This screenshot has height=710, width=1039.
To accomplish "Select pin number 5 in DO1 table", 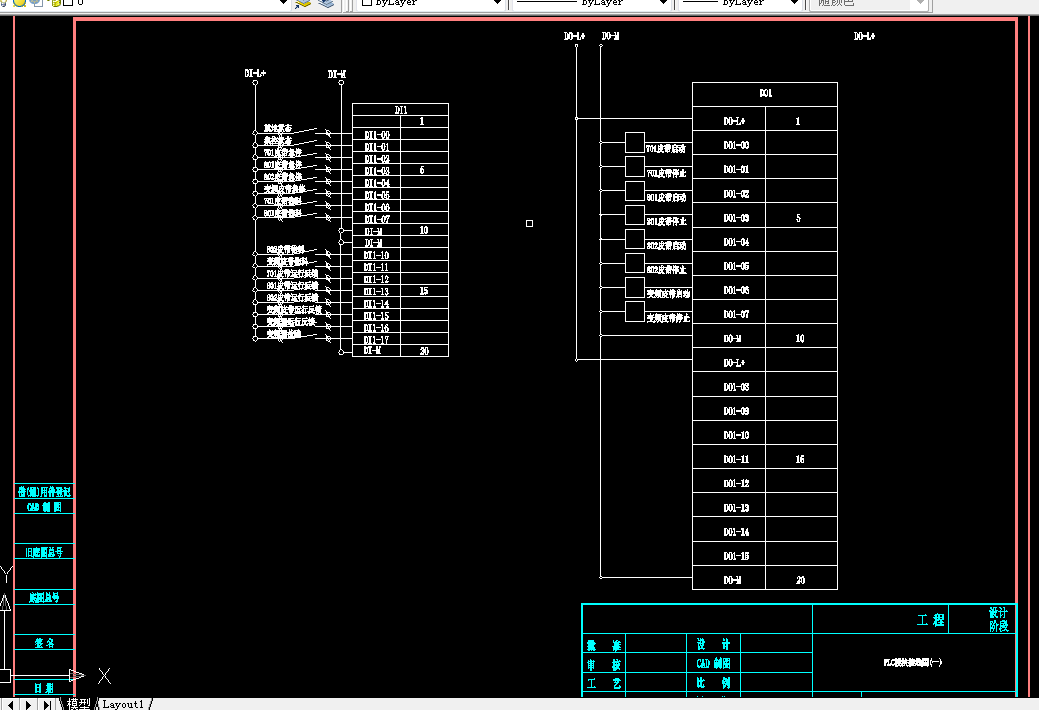I will coord(798,218).
